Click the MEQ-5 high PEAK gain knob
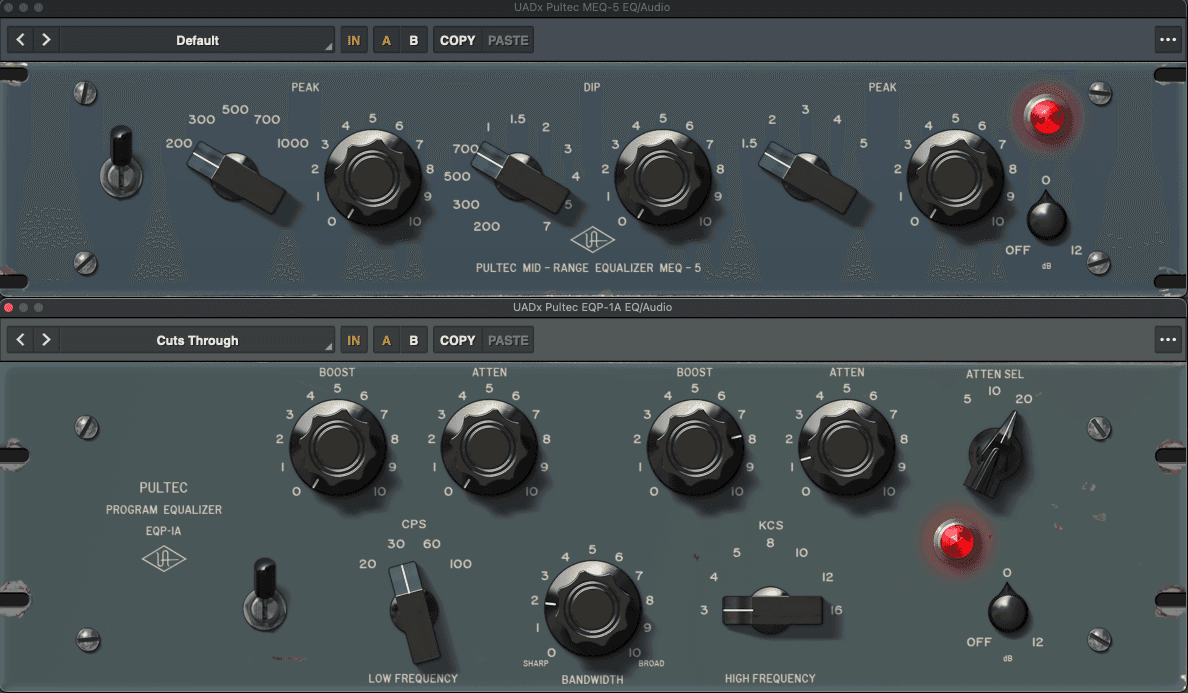The width and height of the screenshot is (1188, 693). pos(955,176)
